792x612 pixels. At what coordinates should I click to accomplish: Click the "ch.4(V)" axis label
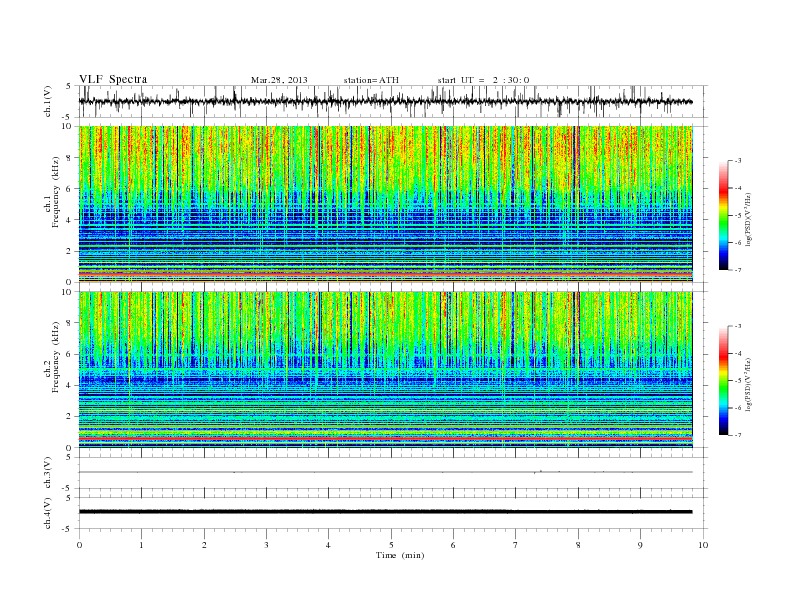48,513
